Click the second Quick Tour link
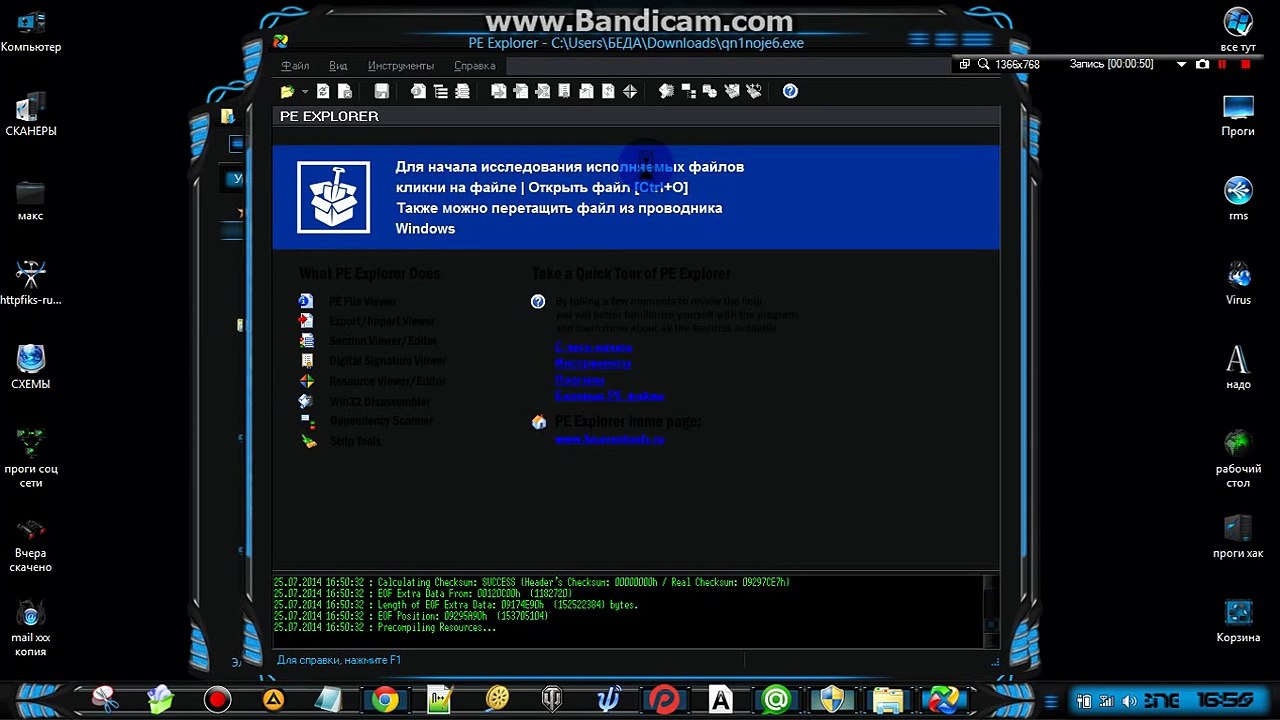The height and width of the screenshot is (720, 1280). click(x=593, y=364)
